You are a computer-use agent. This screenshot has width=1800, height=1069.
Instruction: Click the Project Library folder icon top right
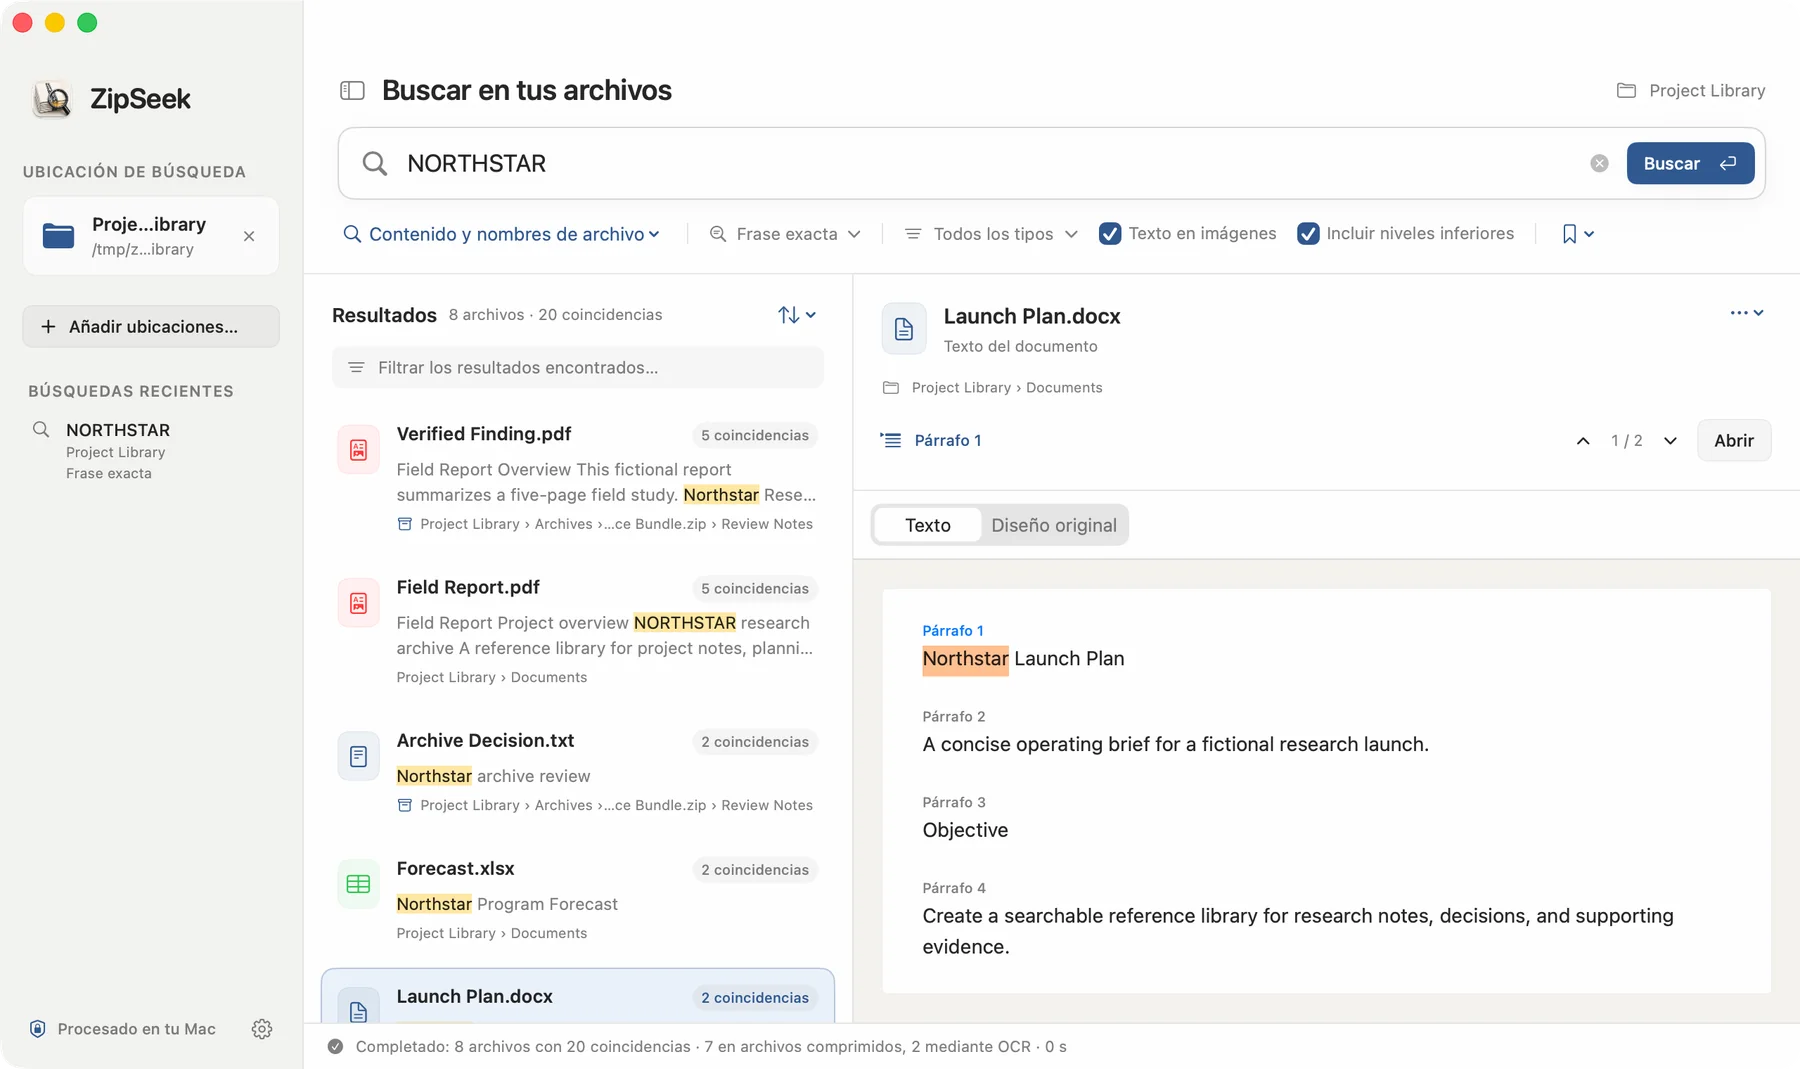[1627, 91]
